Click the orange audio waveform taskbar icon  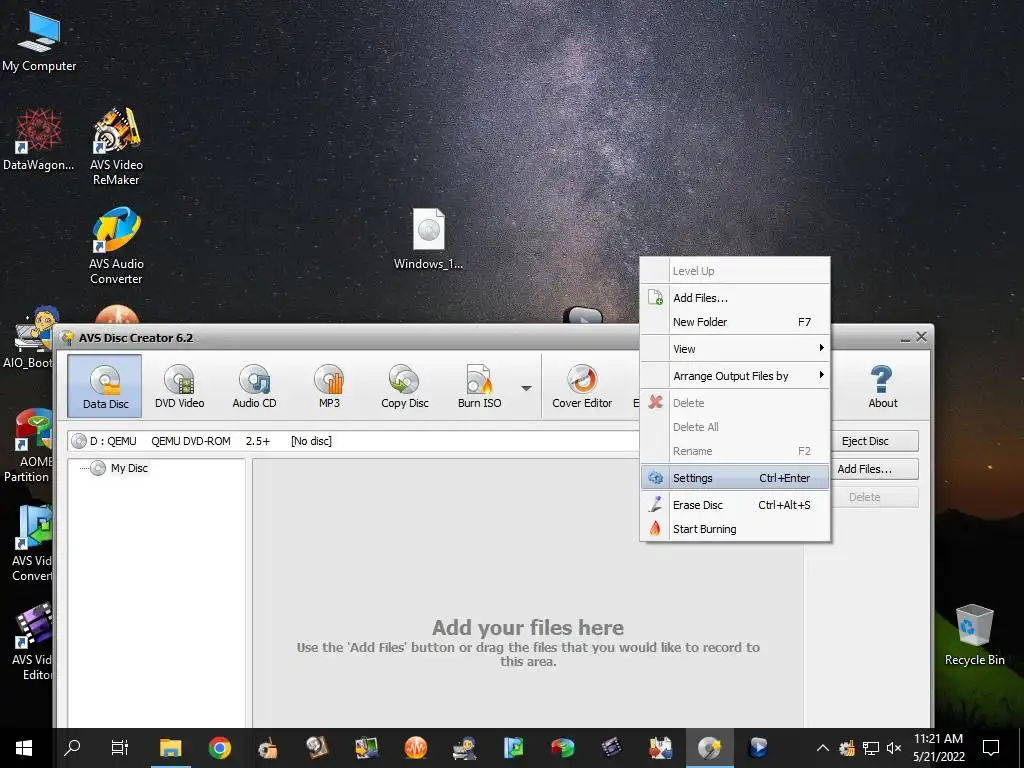point(415,748)
